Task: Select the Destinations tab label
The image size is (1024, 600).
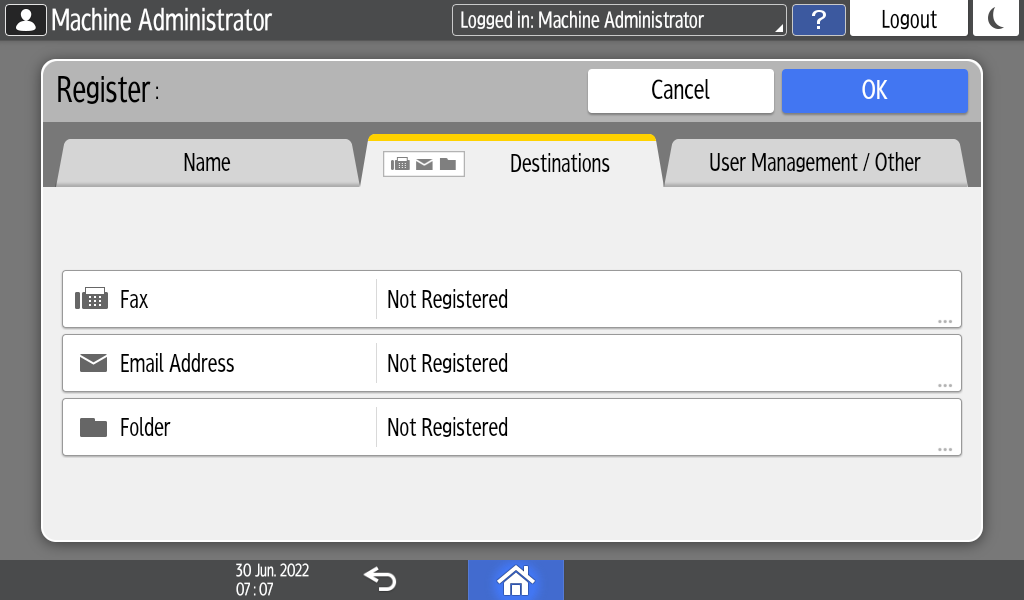Action: [x=559, y=164]
